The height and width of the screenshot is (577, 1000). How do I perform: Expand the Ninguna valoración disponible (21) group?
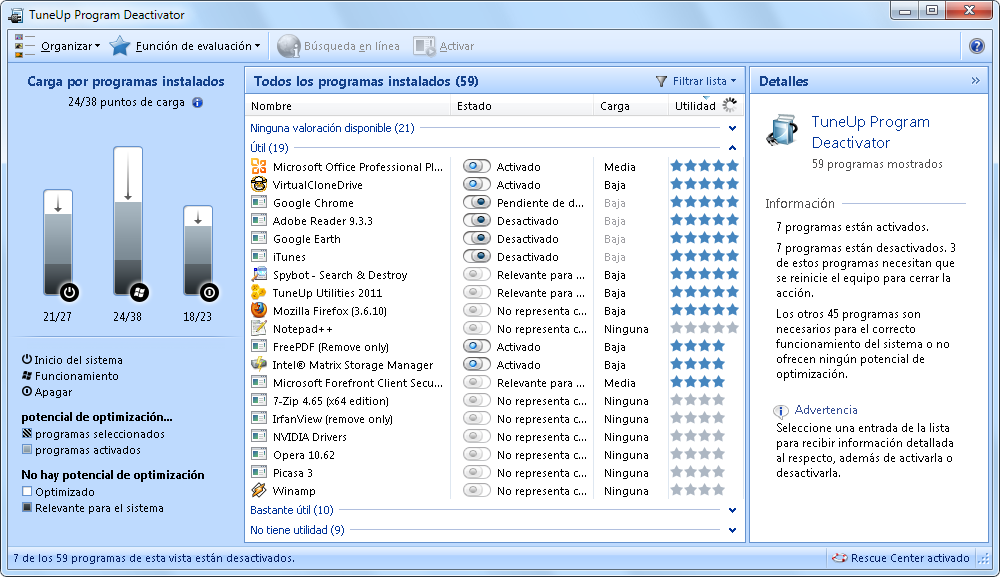732,128
